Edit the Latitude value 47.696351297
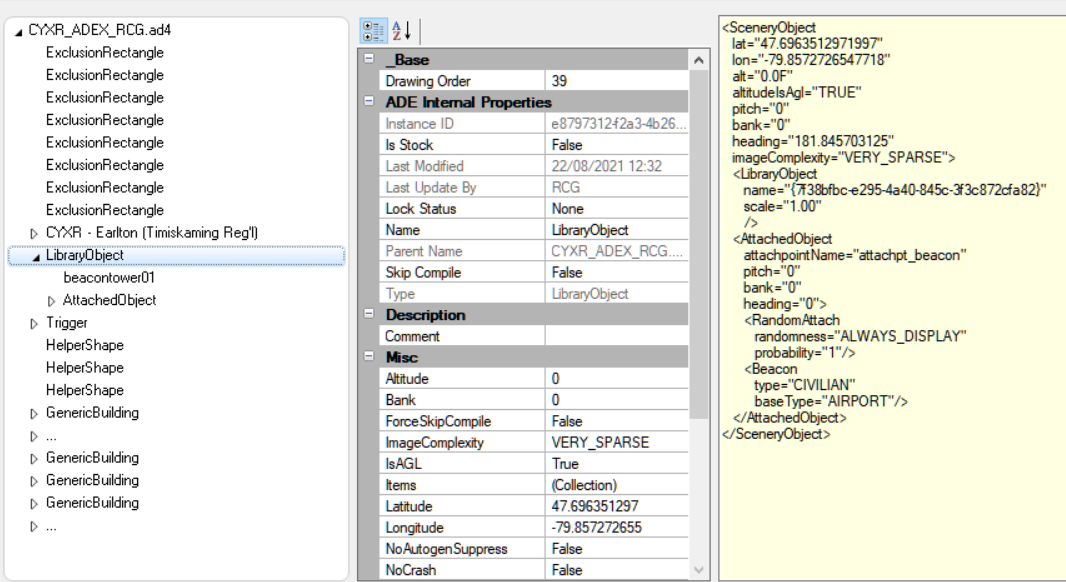 617,507
